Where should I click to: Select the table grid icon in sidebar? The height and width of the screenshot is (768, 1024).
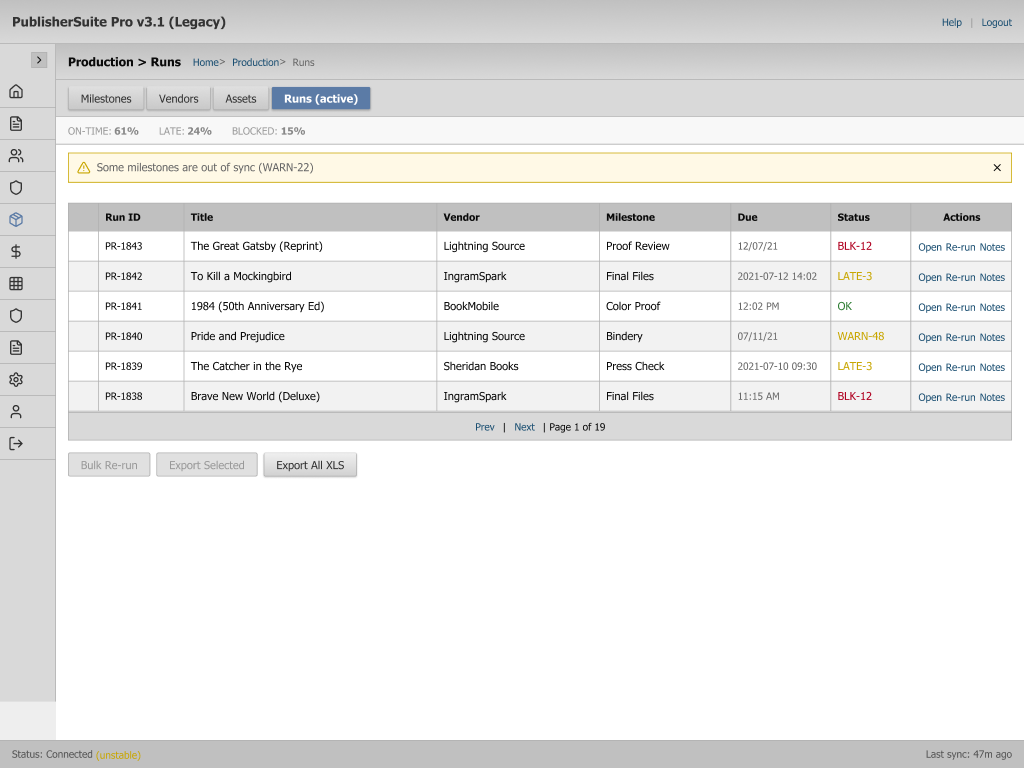coord(16,284)
